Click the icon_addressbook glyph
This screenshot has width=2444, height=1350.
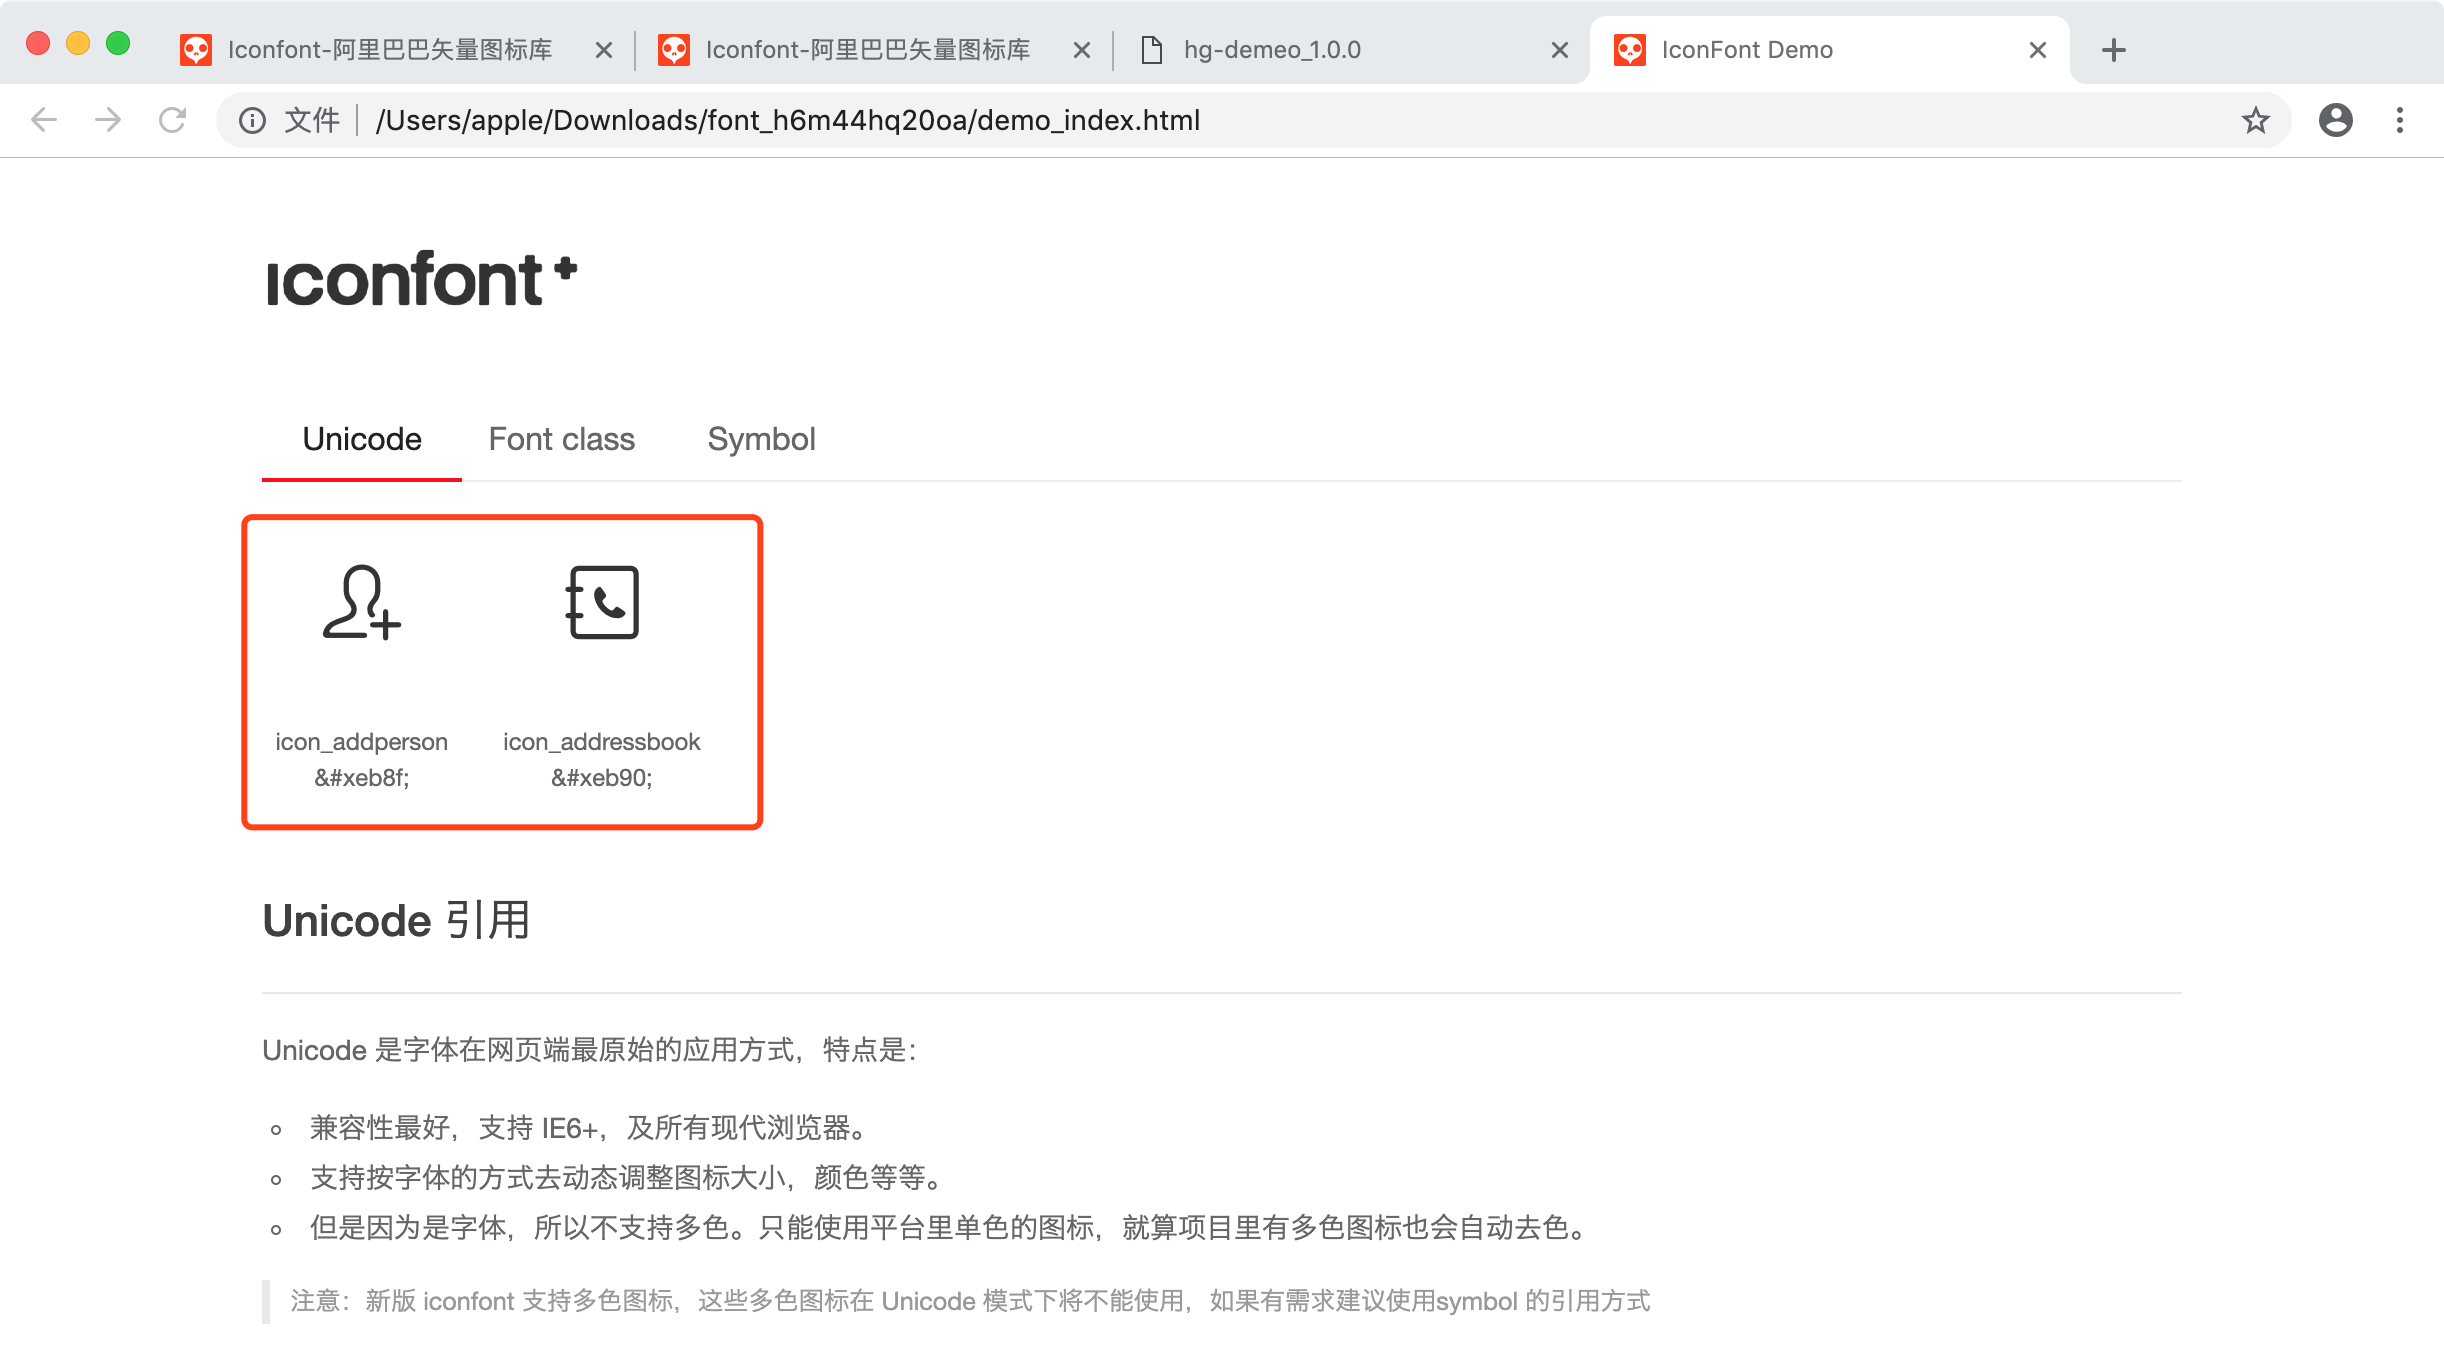(x=602, y=602)
